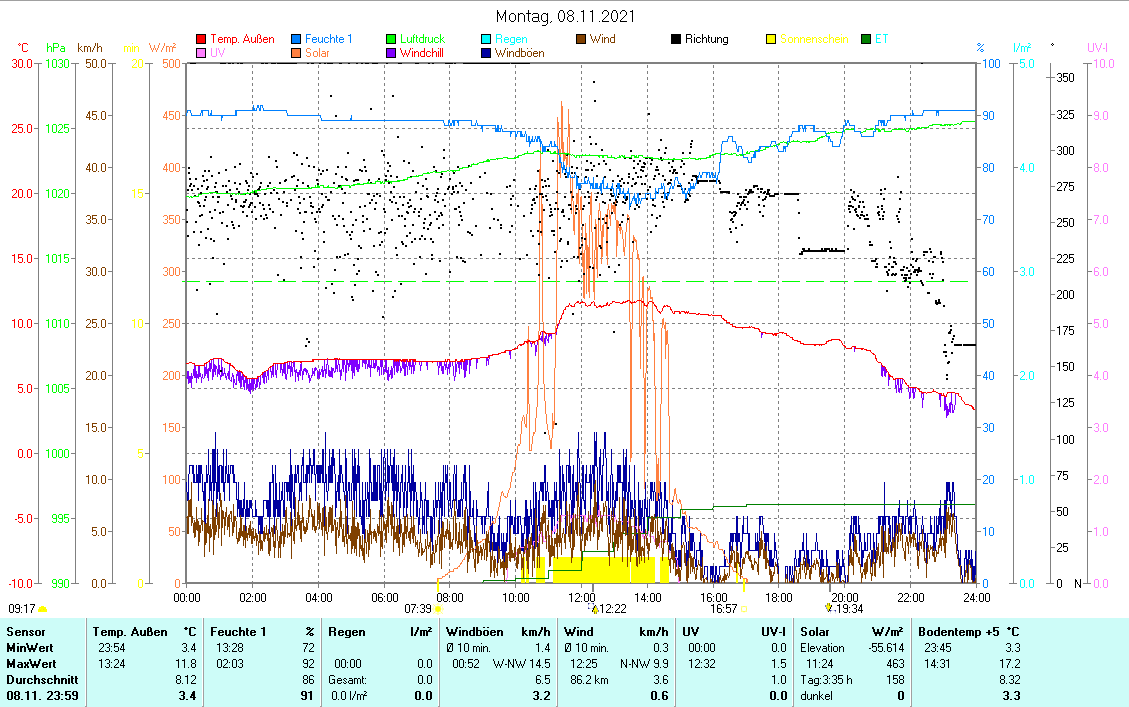
Task: Click the chart title Montag, 08.11.2021
Action: [565, 17]
